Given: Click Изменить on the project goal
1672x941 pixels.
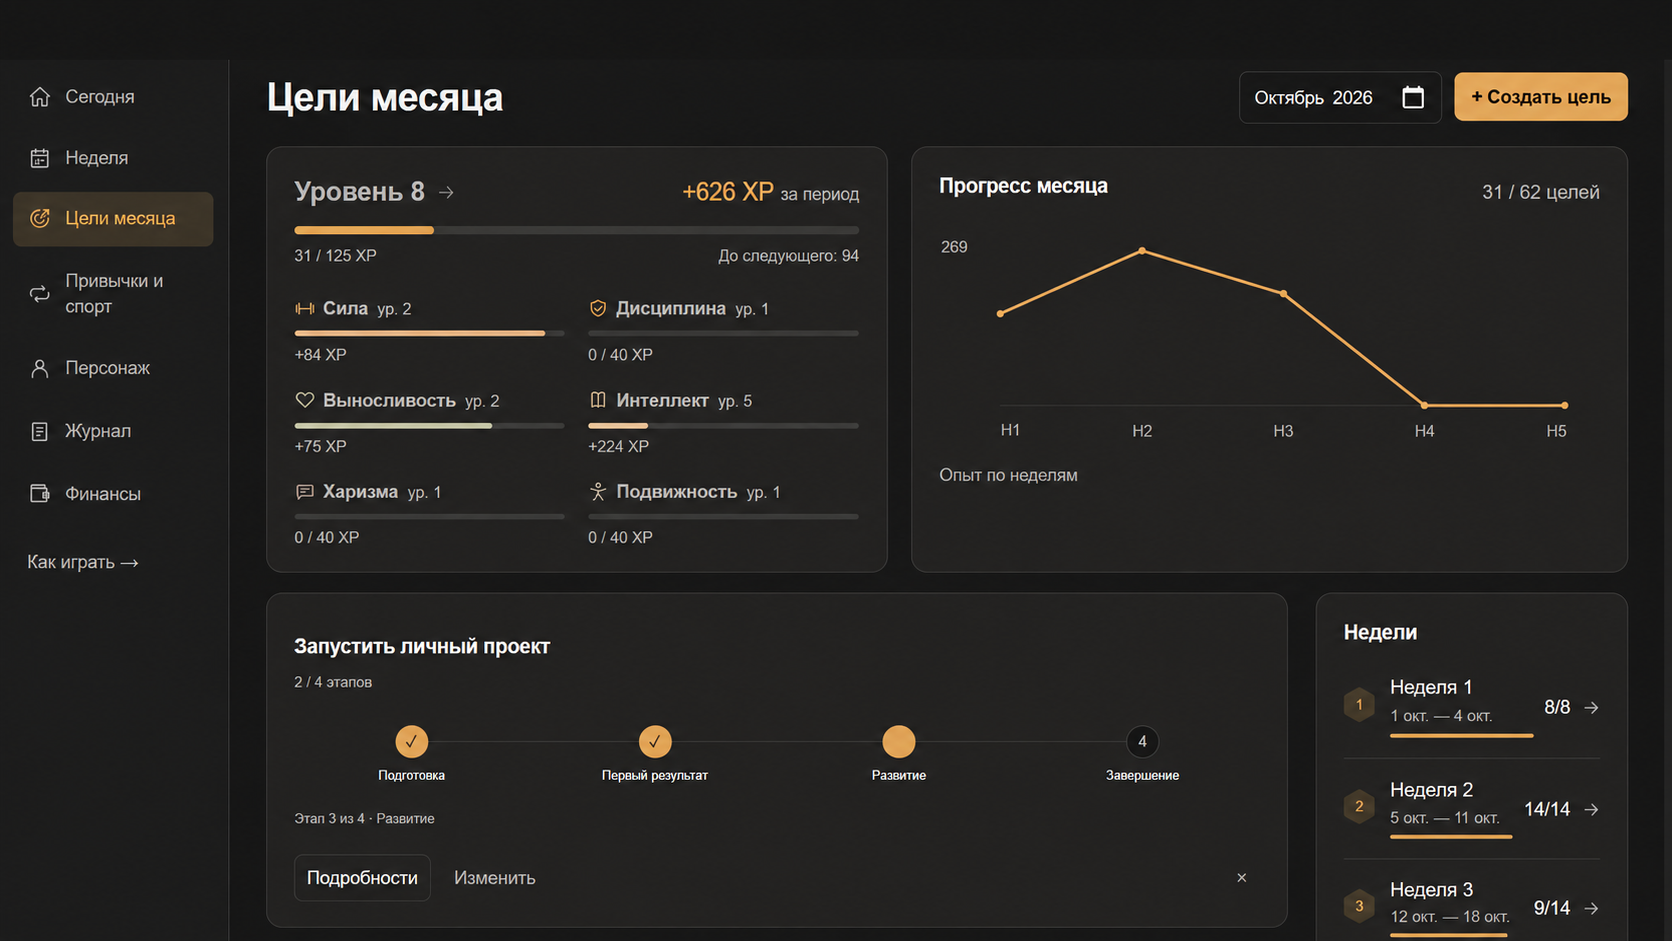Looking at the screenshot, I should 495,878.
